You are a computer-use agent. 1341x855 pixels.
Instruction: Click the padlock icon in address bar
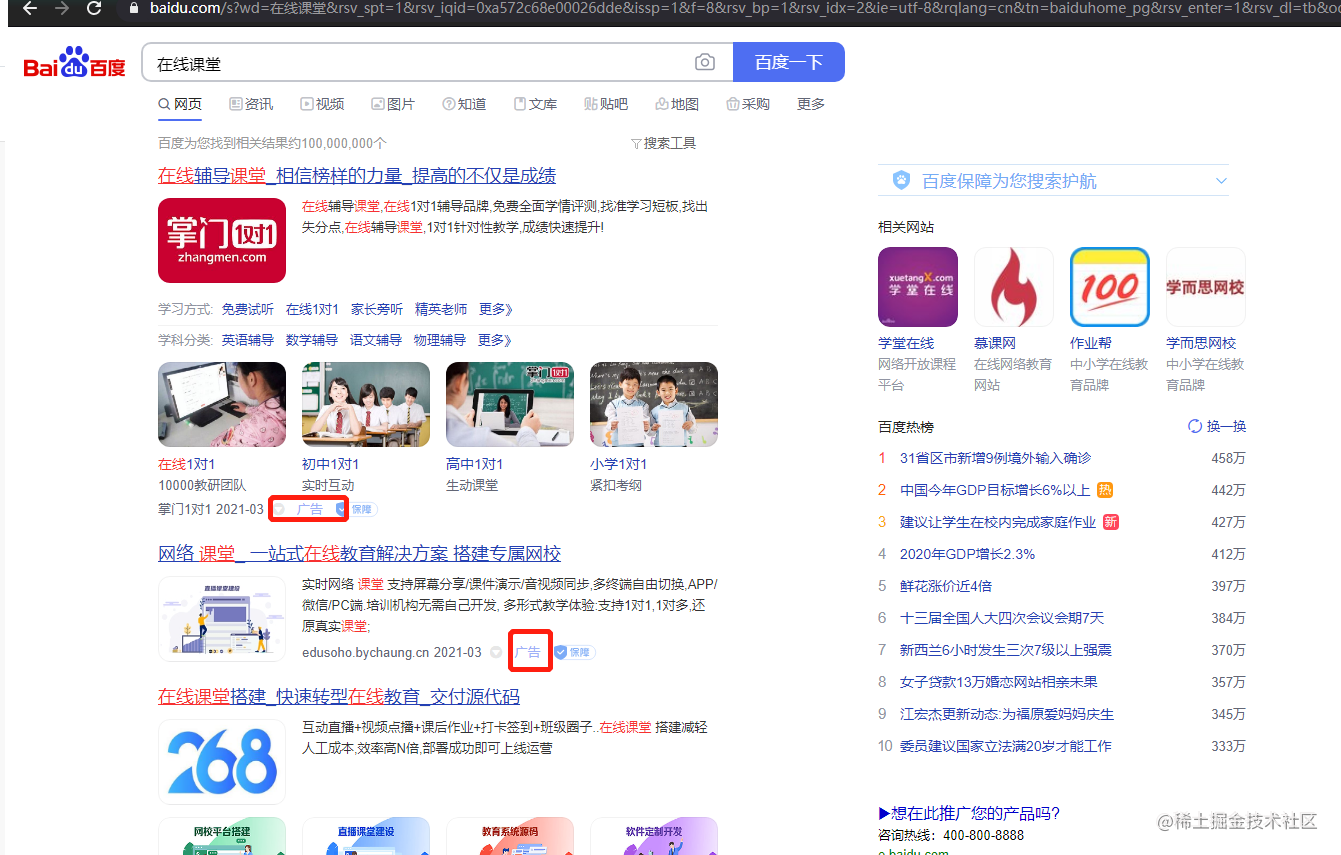[135, 8]
